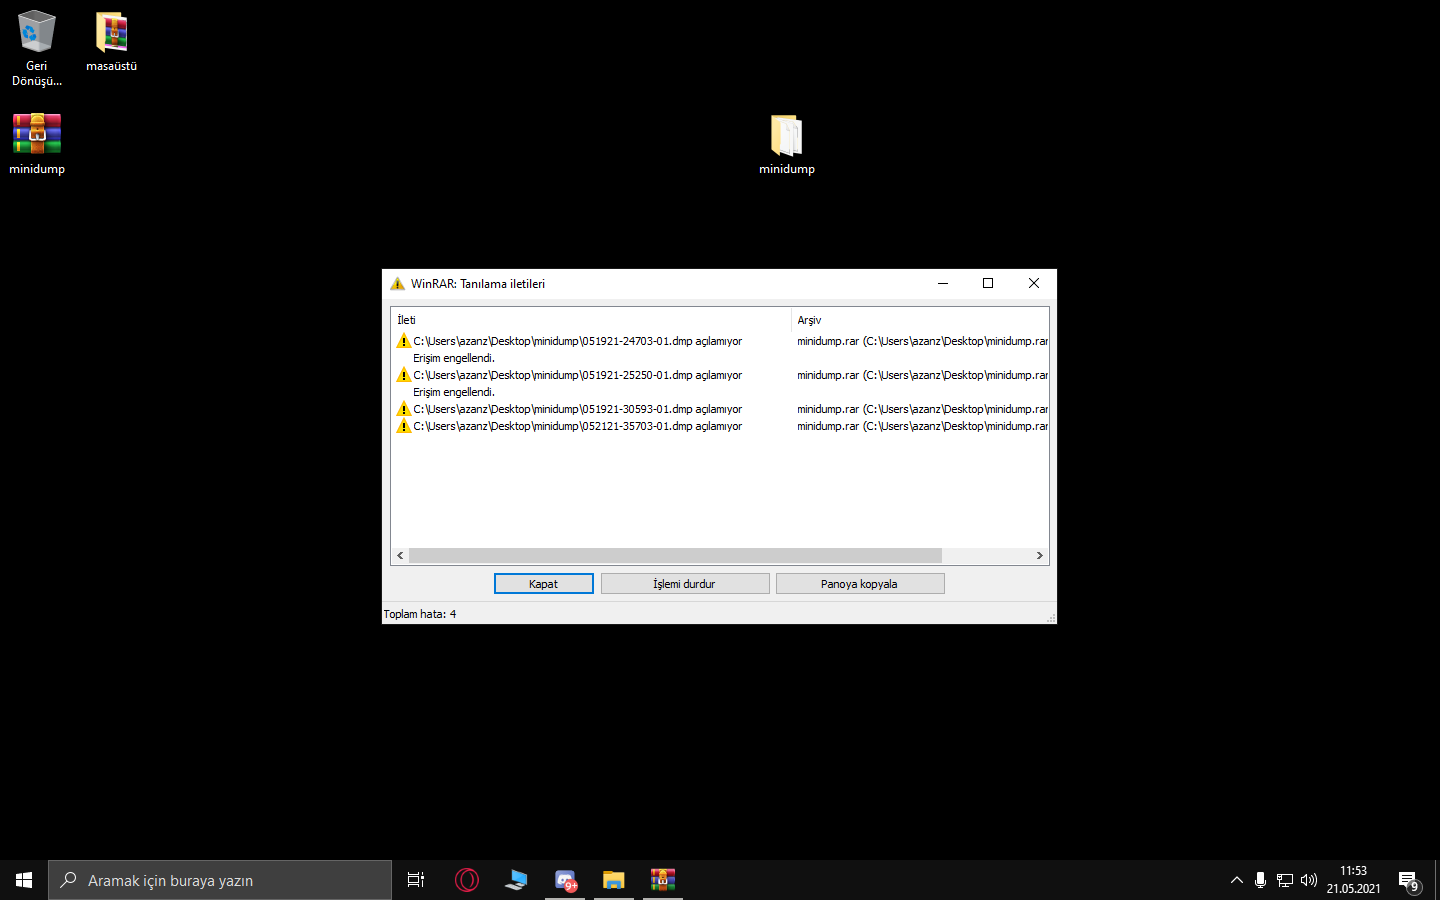Viewport: 1440px width, 900px height.
Task: Close the WinRAR diagnostic messages window
Action: click(x=1034, y=284)
